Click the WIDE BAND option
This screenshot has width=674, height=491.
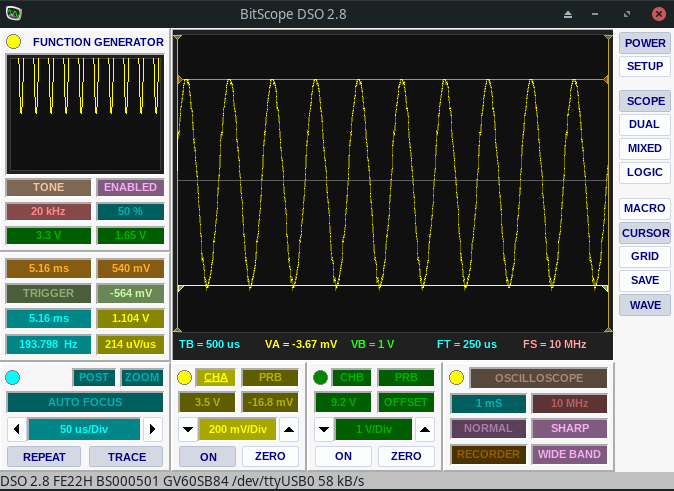[x=570, y=454]
